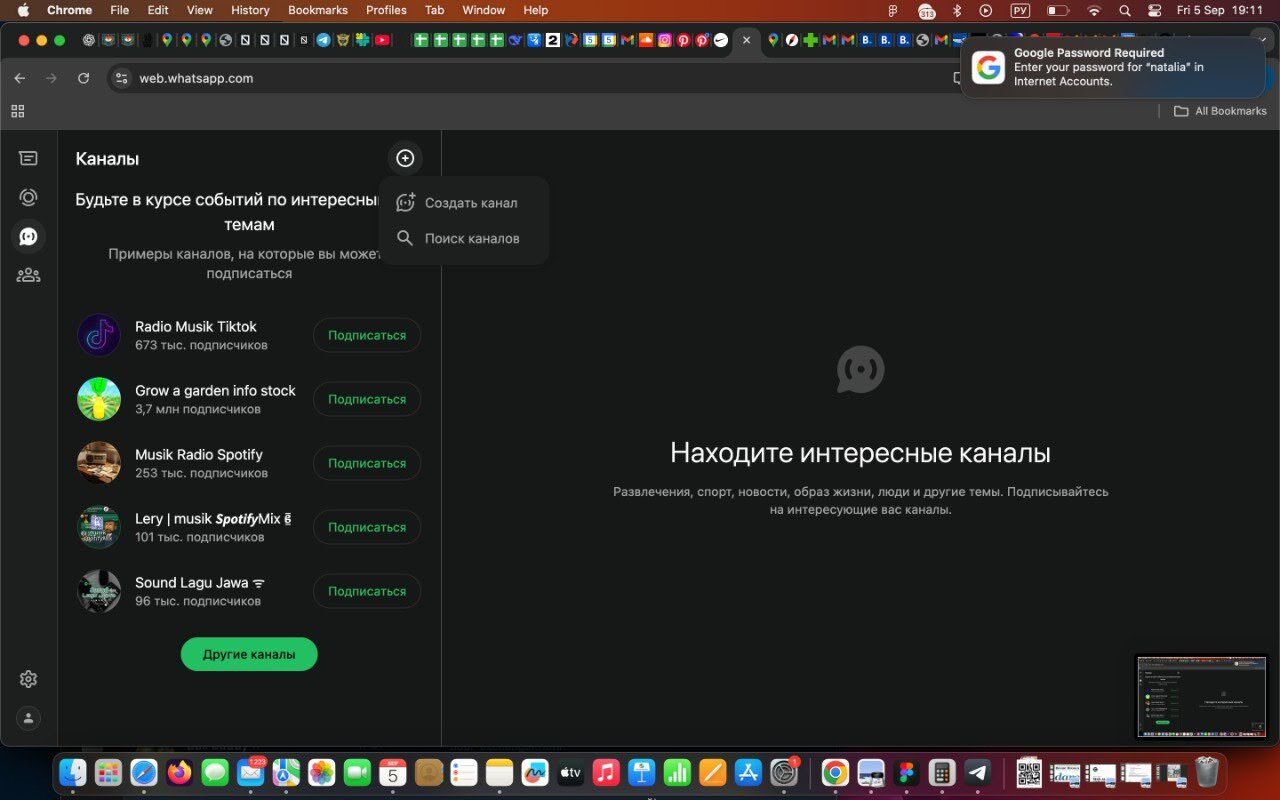Subscribe to the Sound Lagu Jawa channel

(366, 591)
